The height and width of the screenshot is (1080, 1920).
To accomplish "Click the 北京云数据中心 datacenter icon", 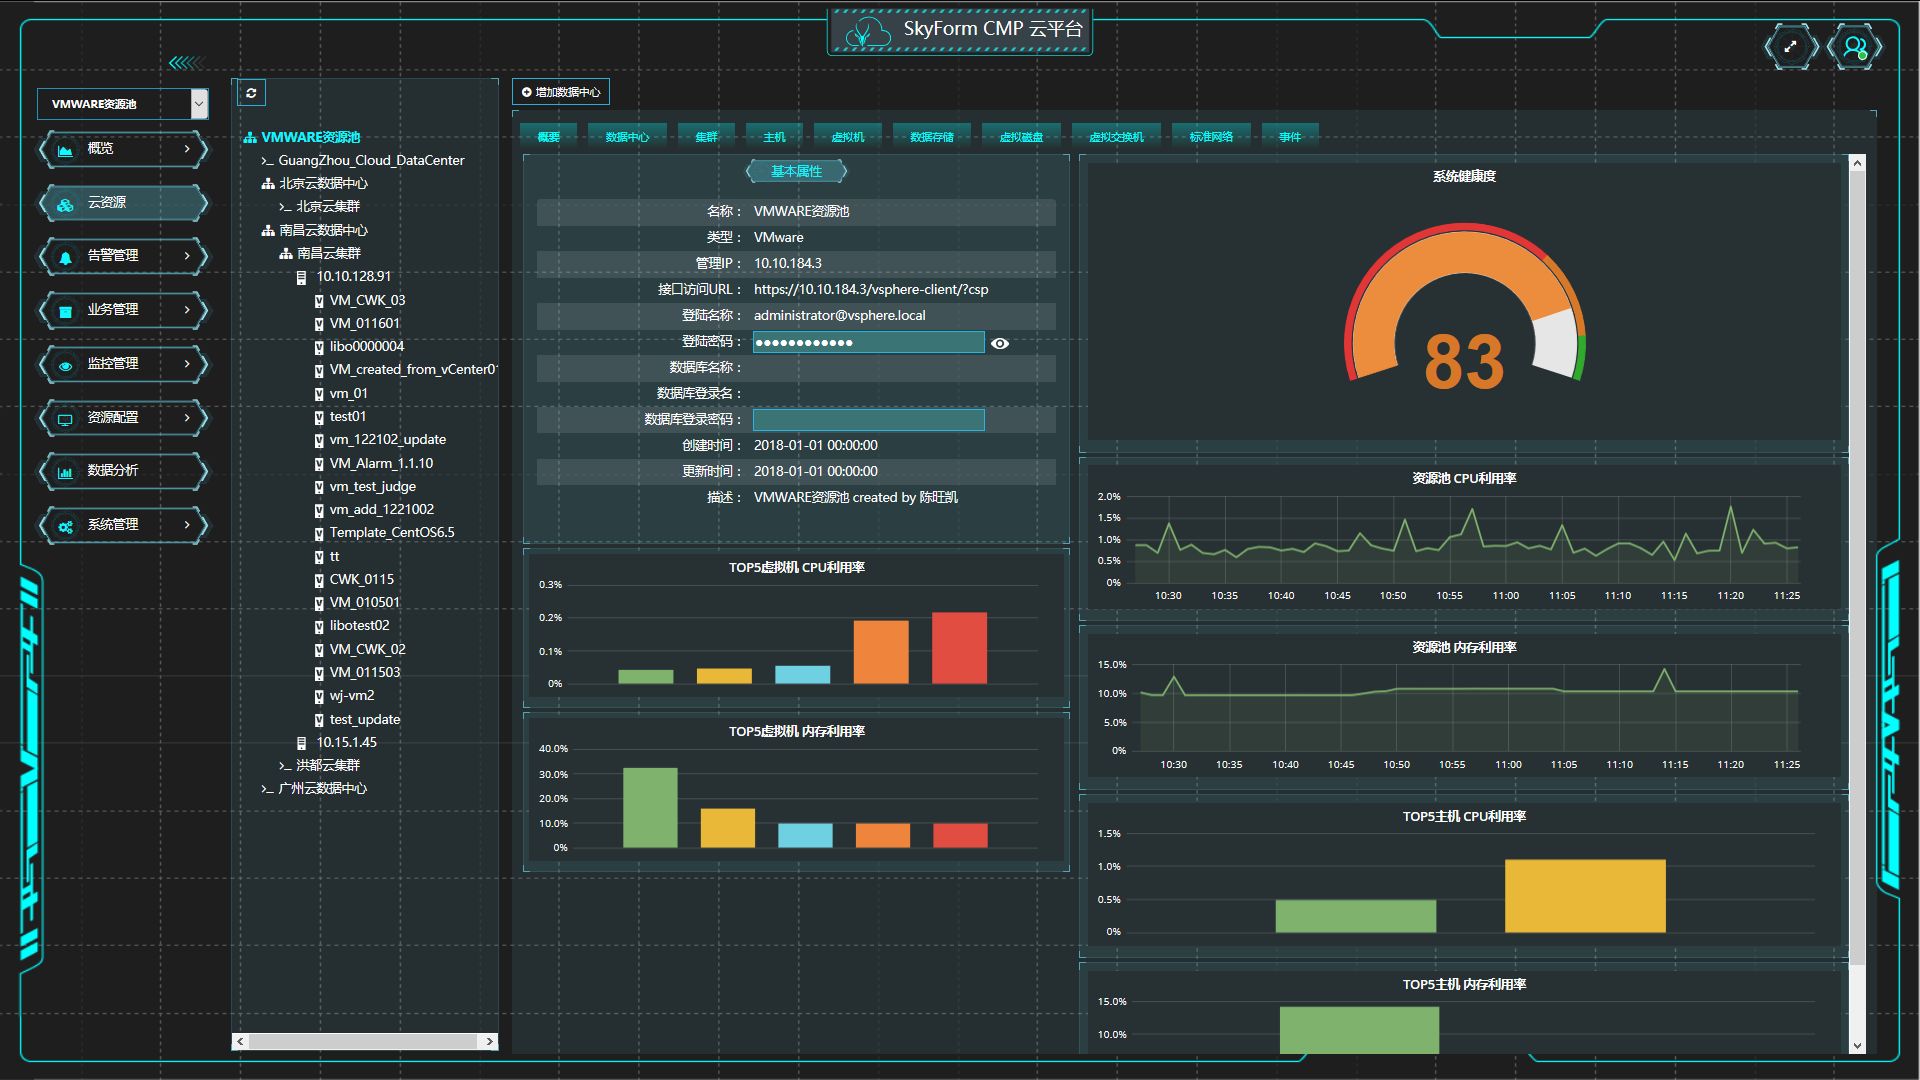I will [268, 184].
